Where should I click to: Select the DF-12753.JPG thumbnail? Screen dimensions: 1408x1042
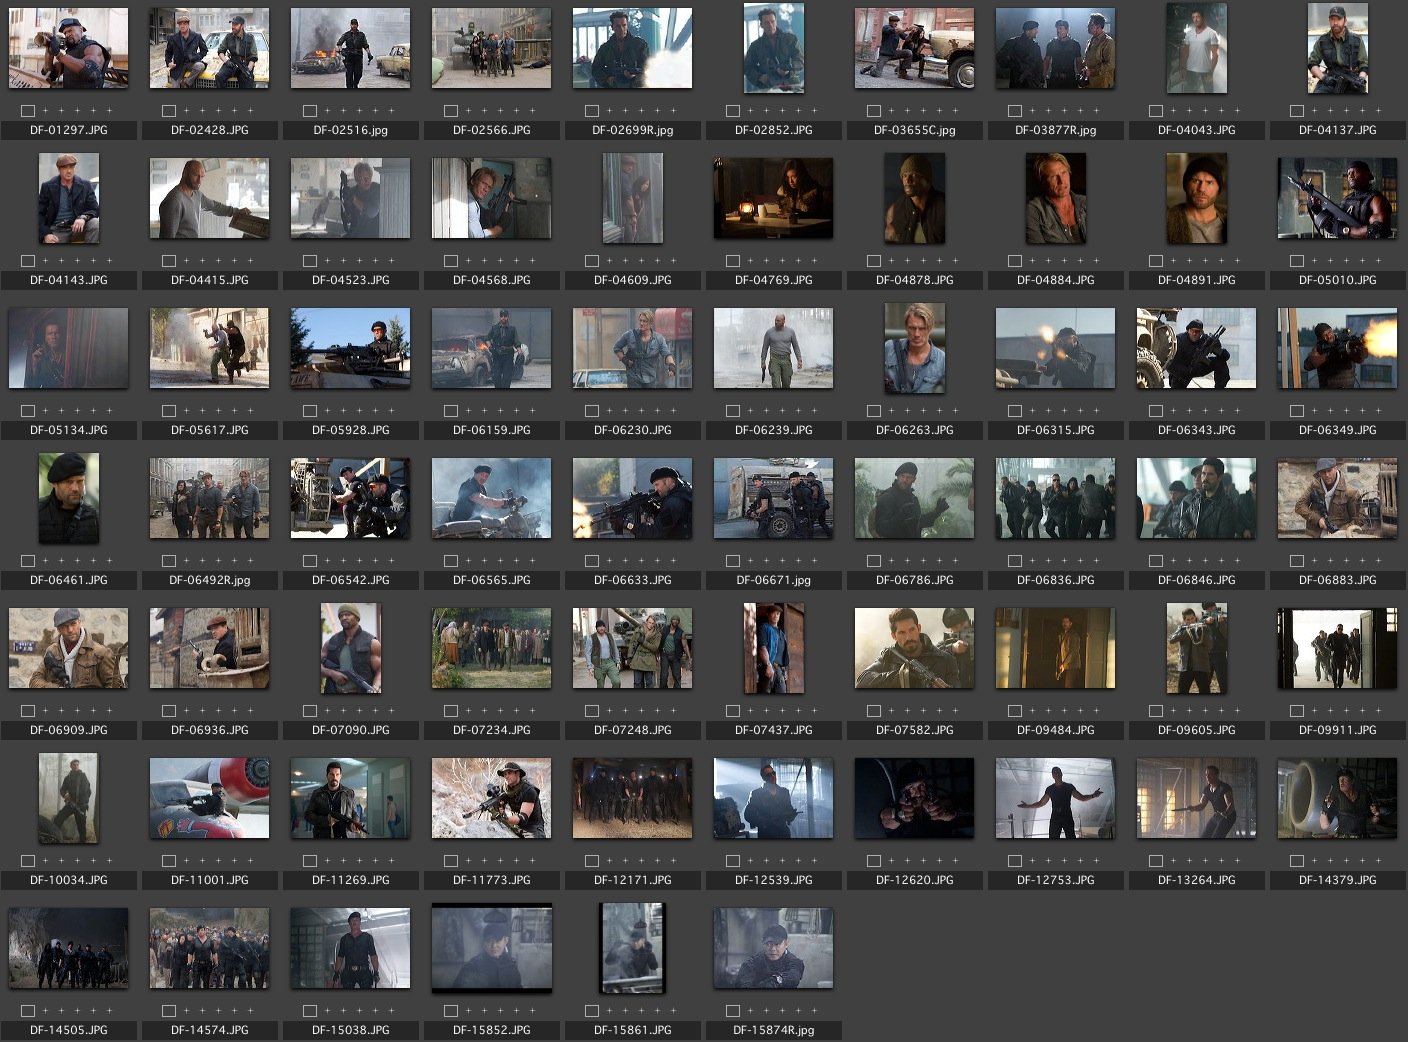(1055, 798)
